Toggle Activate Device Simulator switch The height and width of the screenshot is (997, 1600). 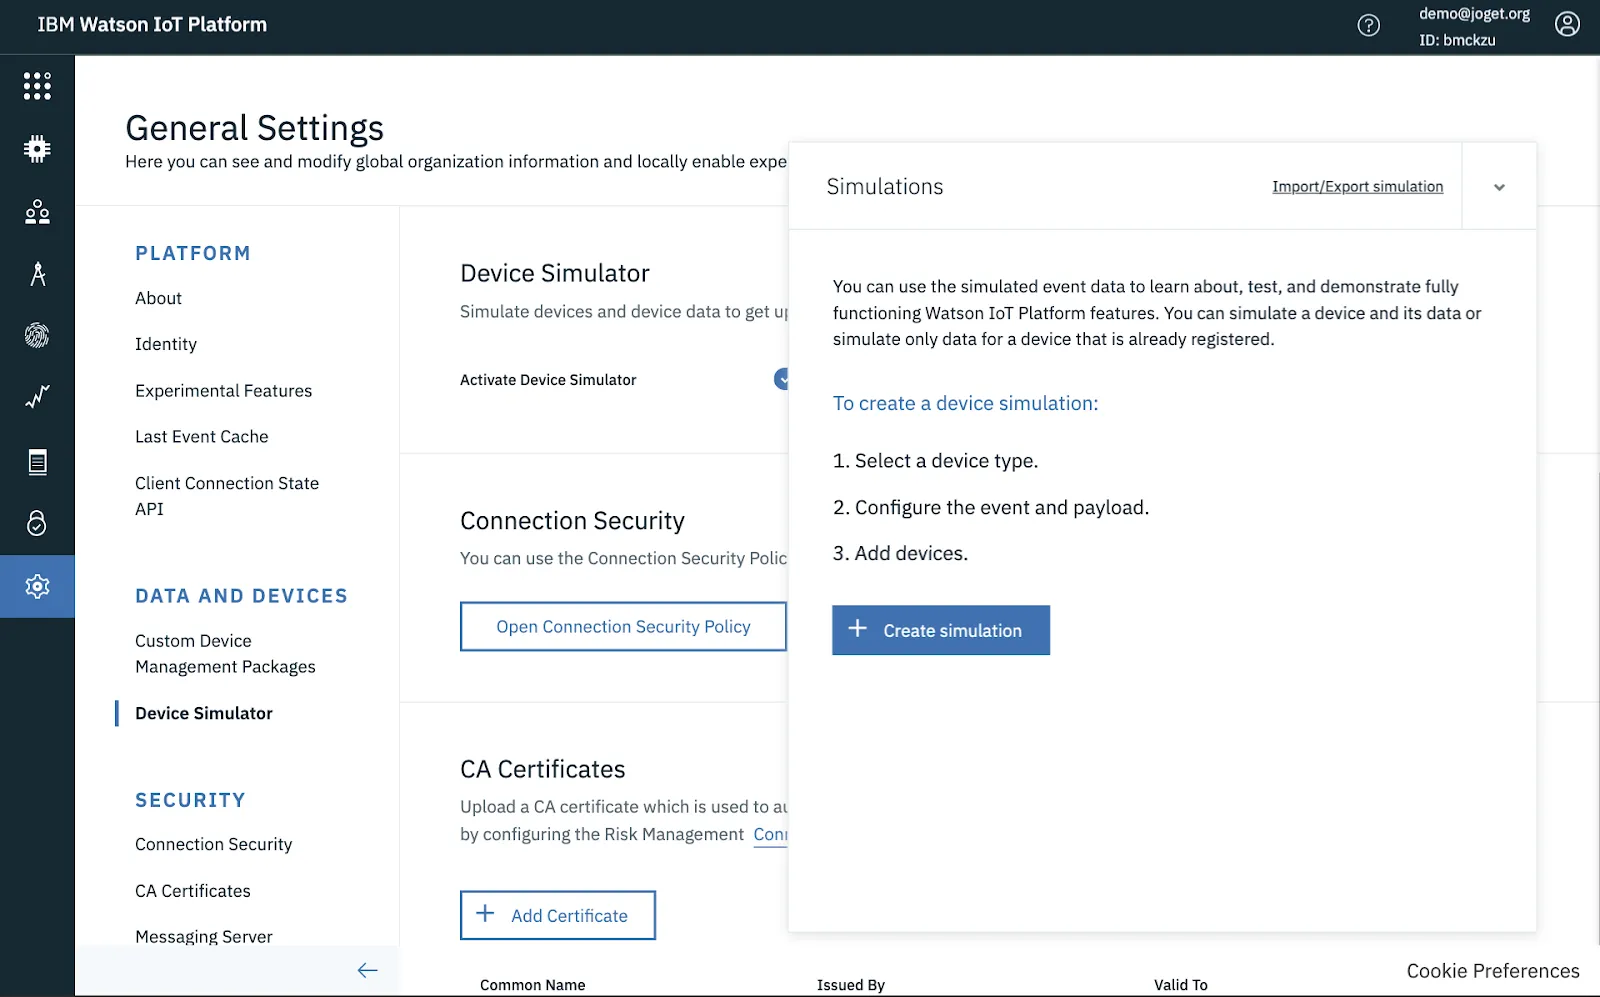click(x=781, y=379)
